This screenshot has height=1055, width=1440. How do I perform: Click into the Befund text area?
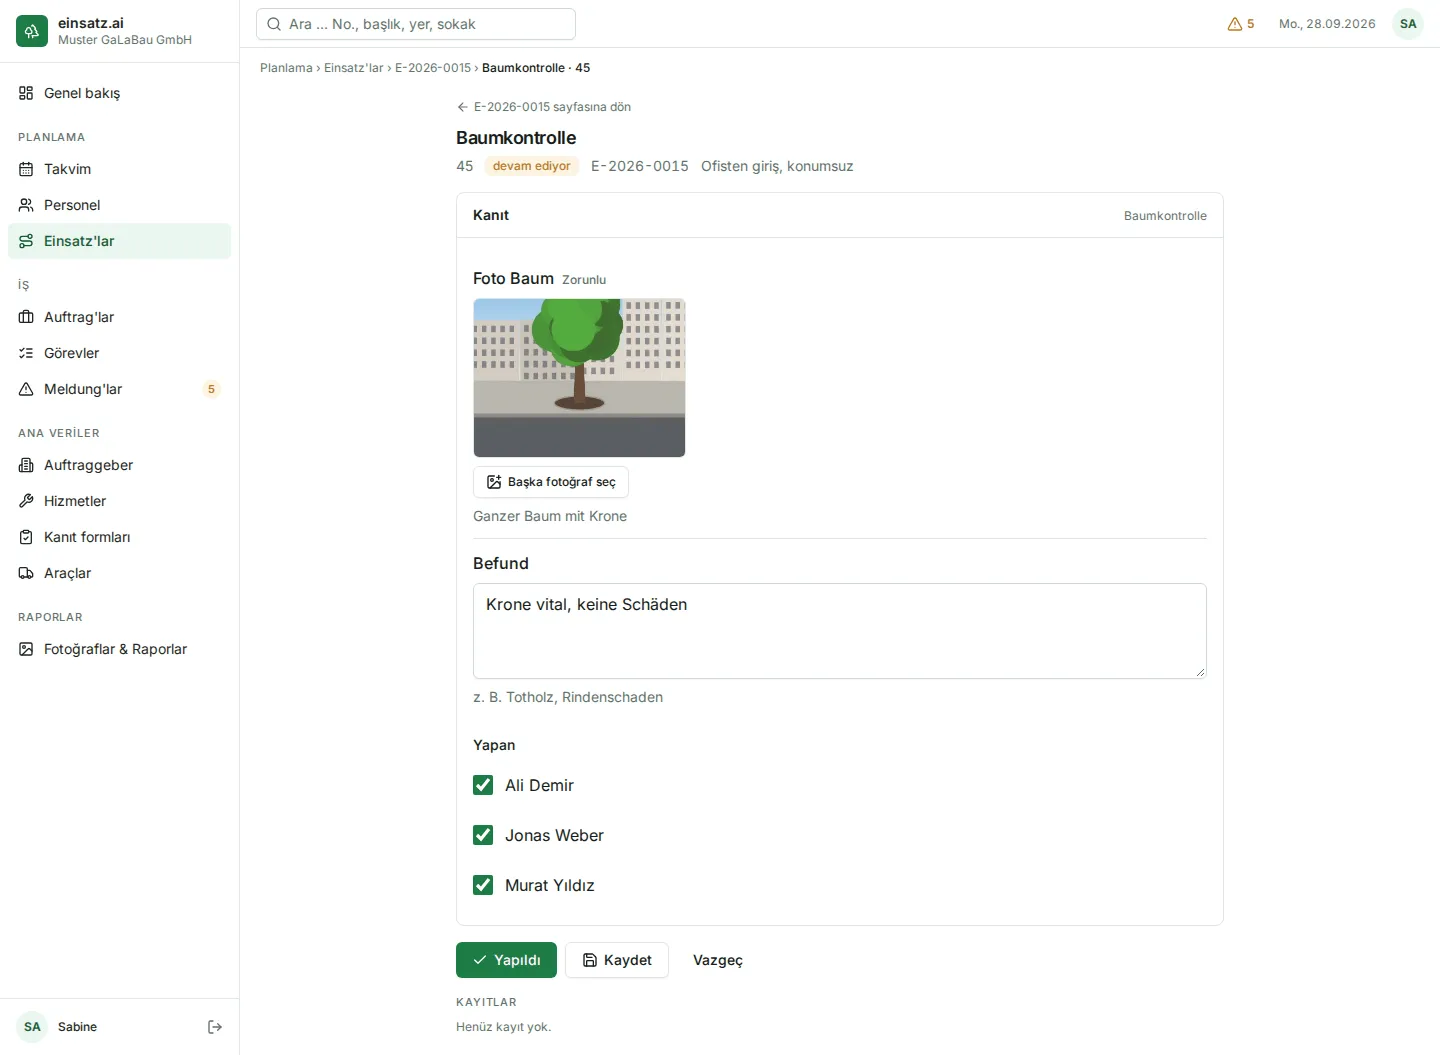click(x=840, y=631)
